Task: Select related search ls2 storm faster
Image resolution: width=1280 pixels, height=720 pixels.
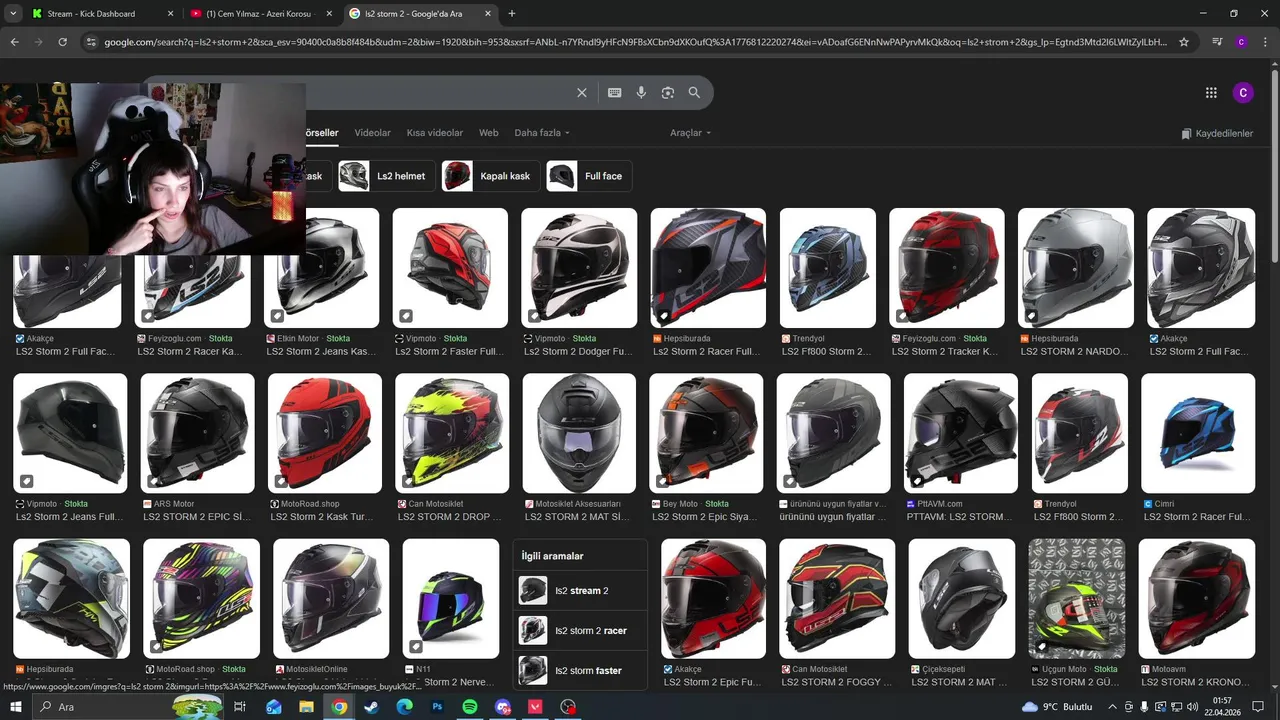Action: tap(580, 671)
